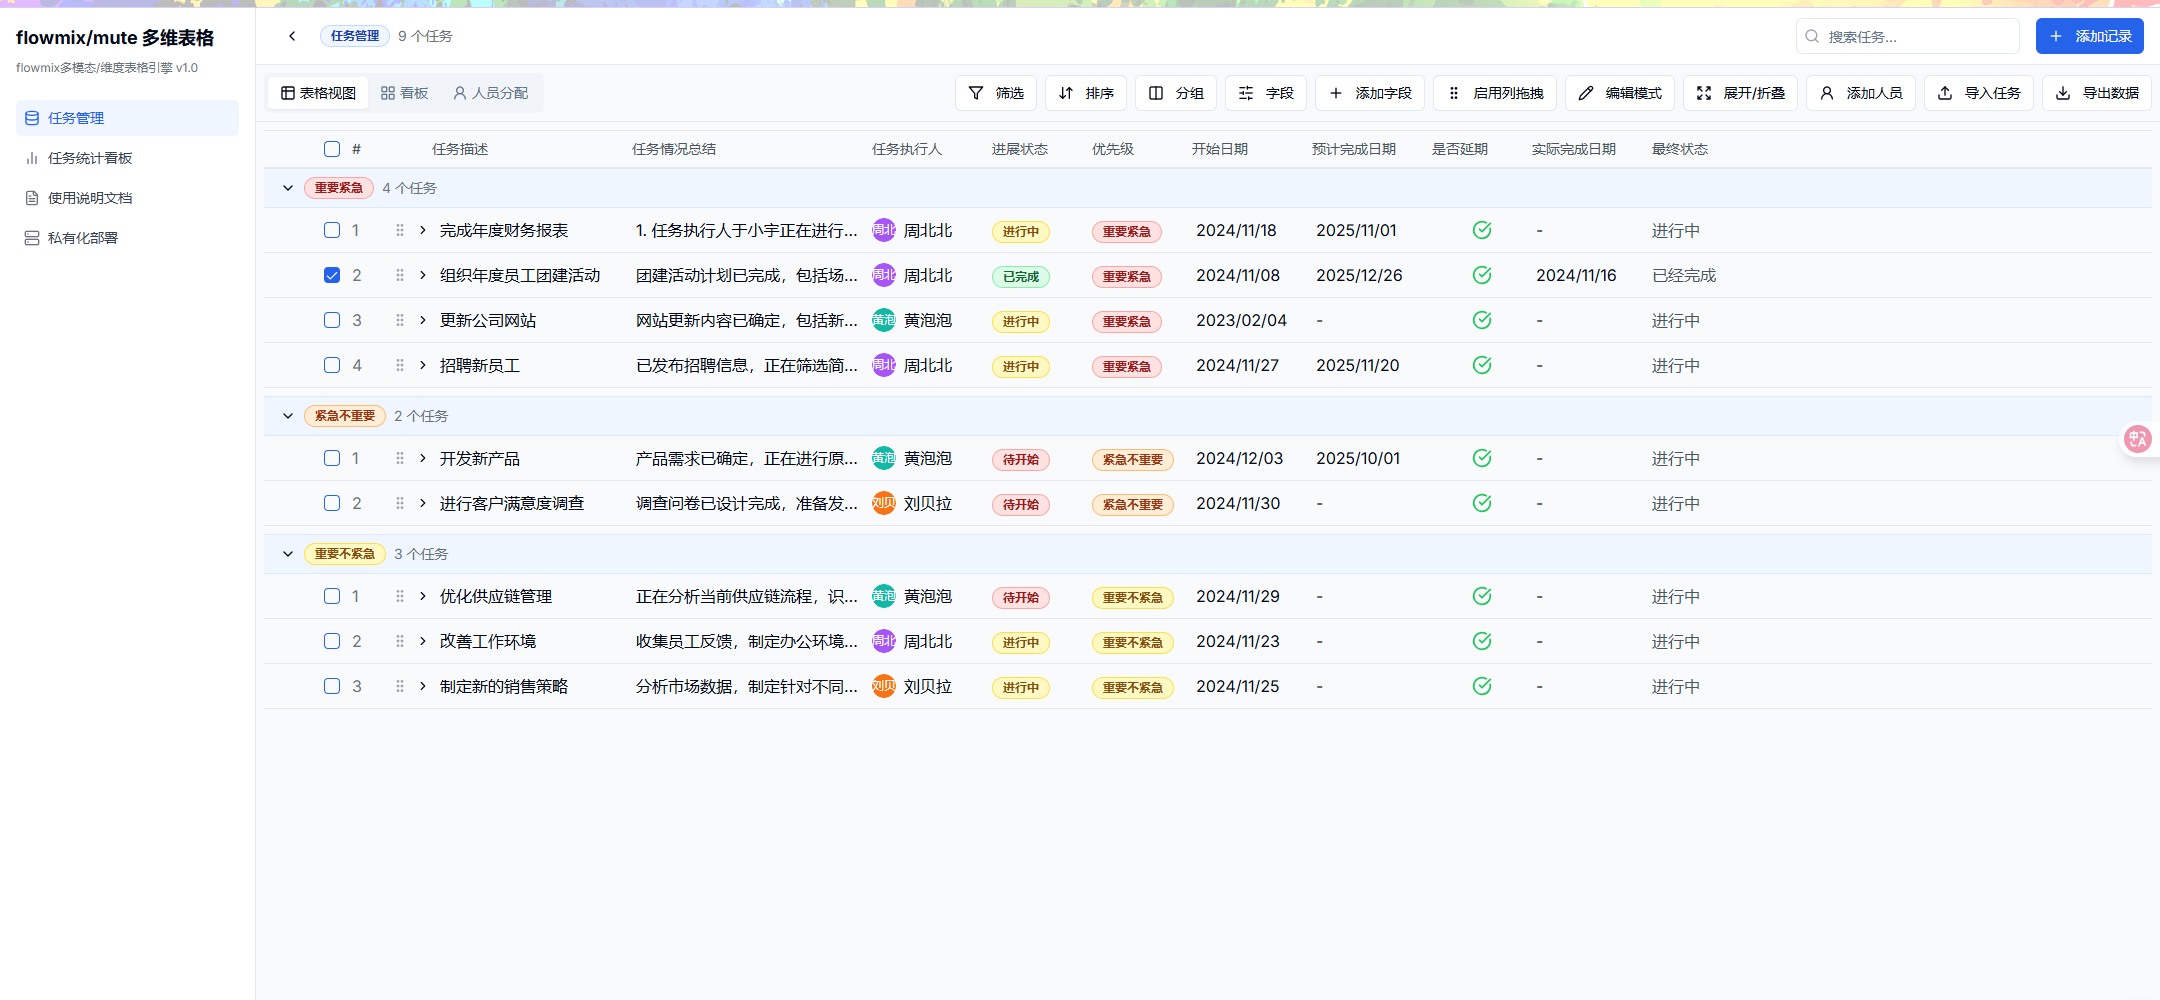Click 紧急不重要 priority tag of 进行客户满意度调查

[x=1133, y=504]
